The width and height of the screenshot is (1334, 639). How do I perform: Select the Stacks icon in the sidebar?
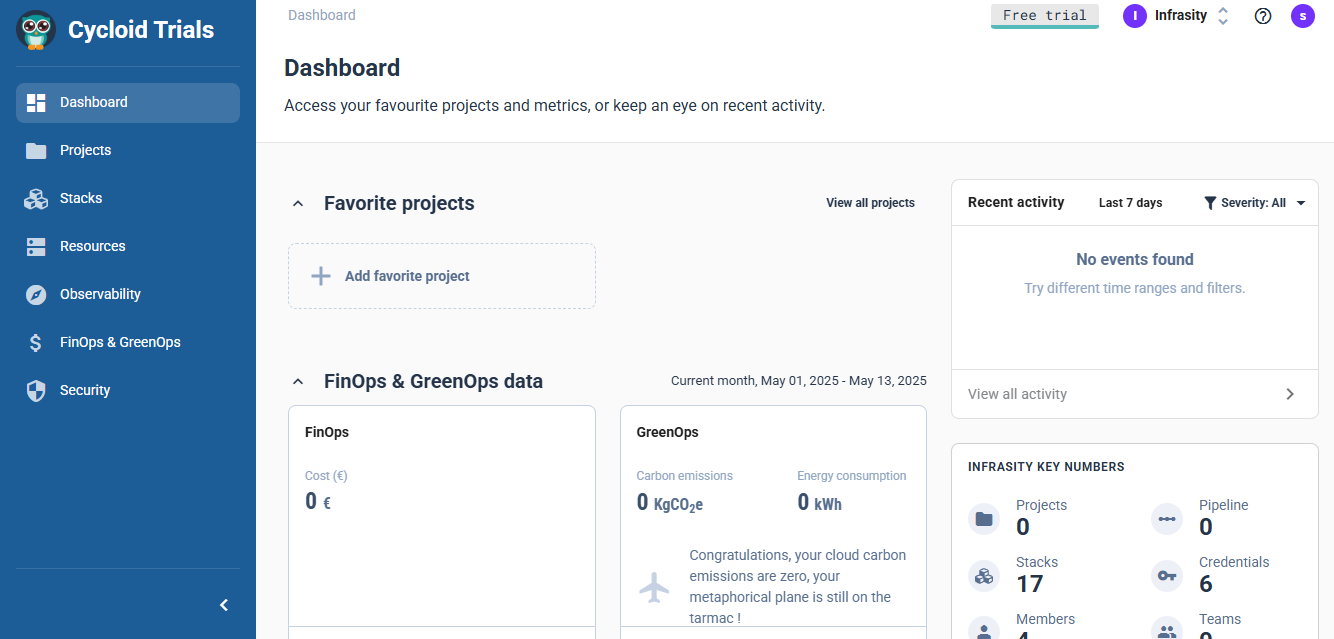pyautogui.click(x=36, y=198)
